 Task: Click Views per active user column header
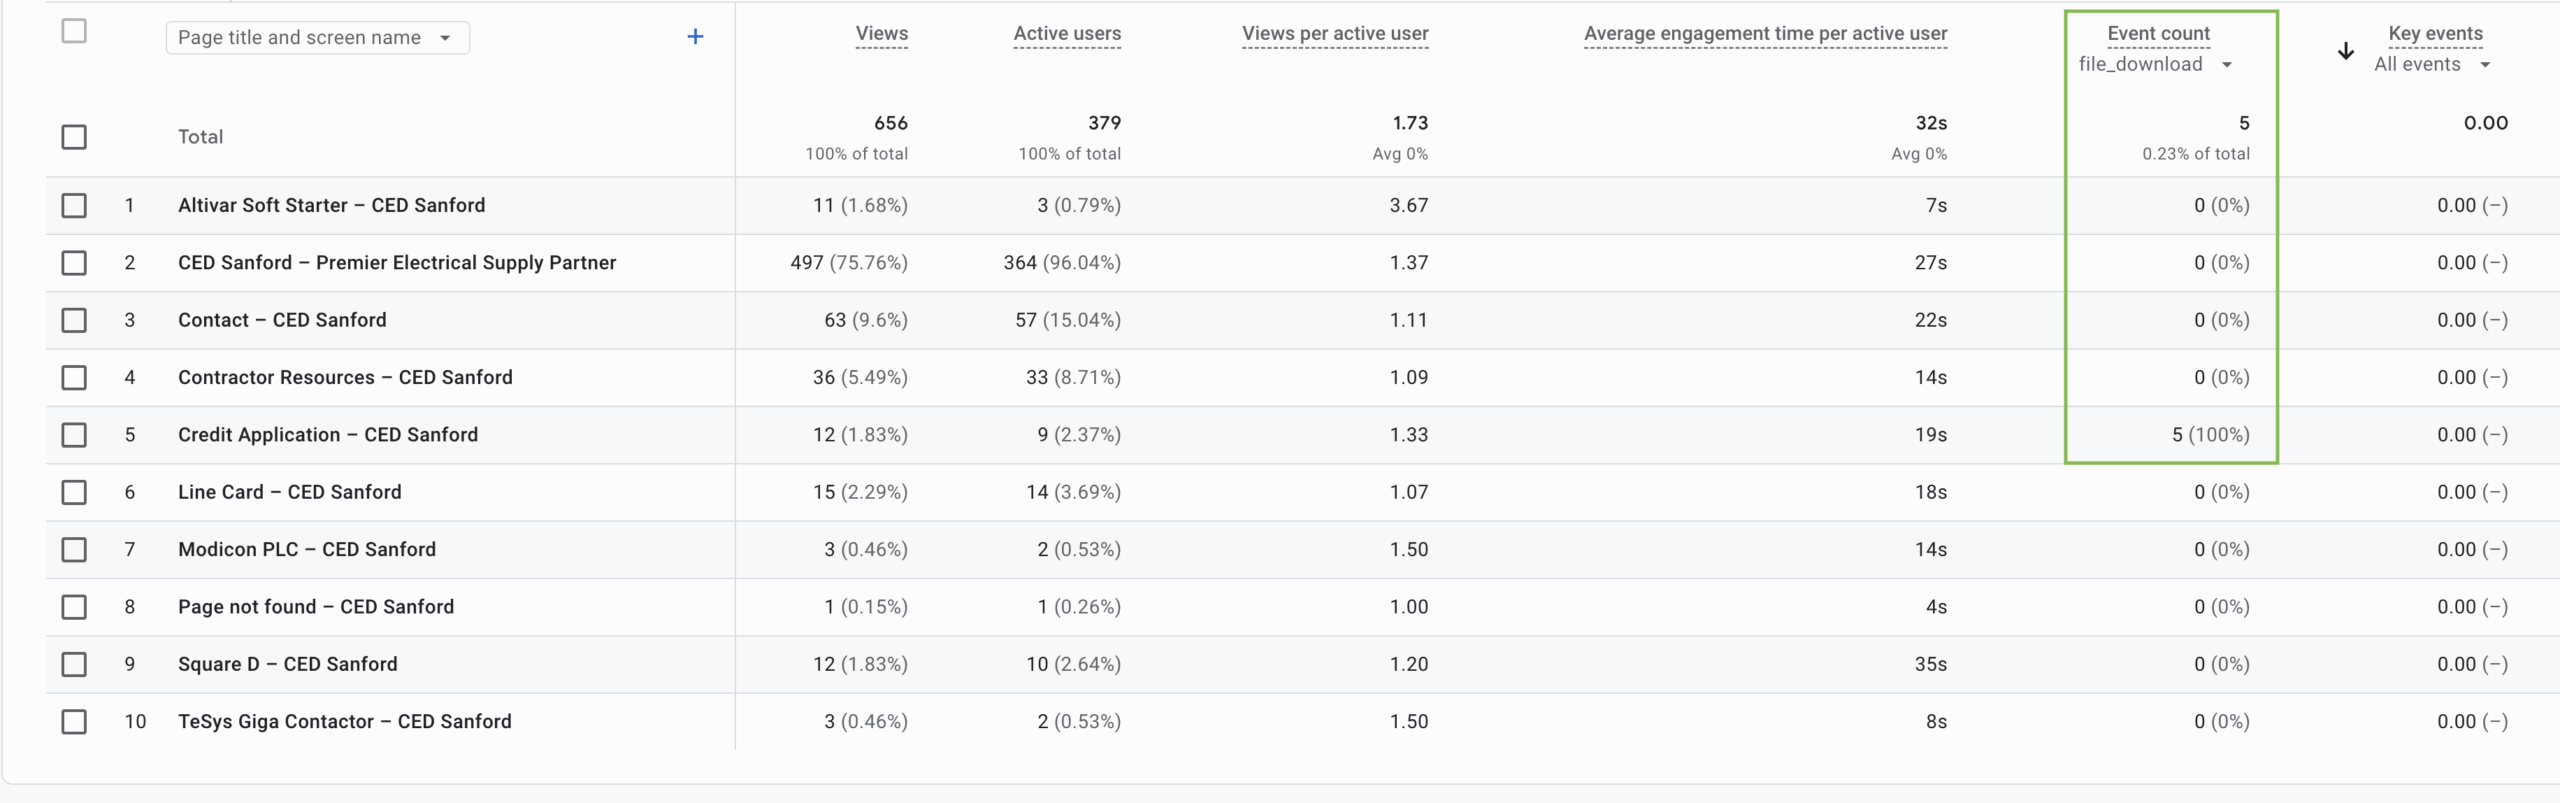pyautogui.click(x=1335, y=34)
